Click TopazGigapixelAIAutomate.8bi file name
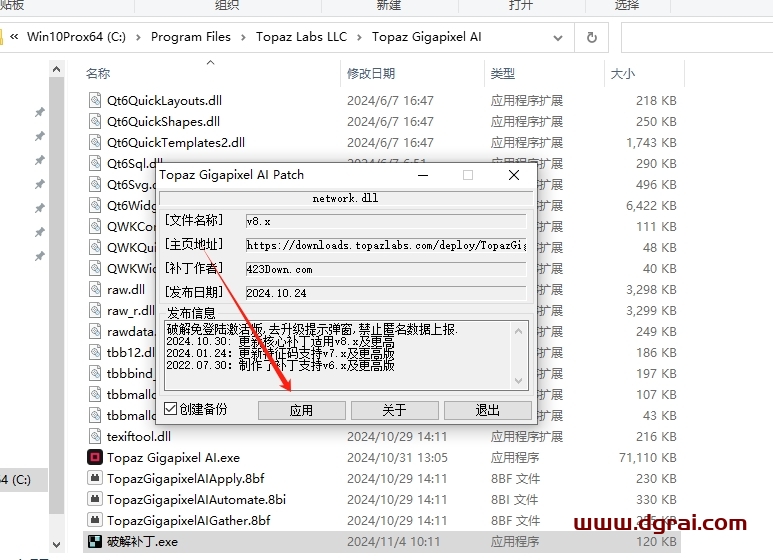 (x=196, y=500)
